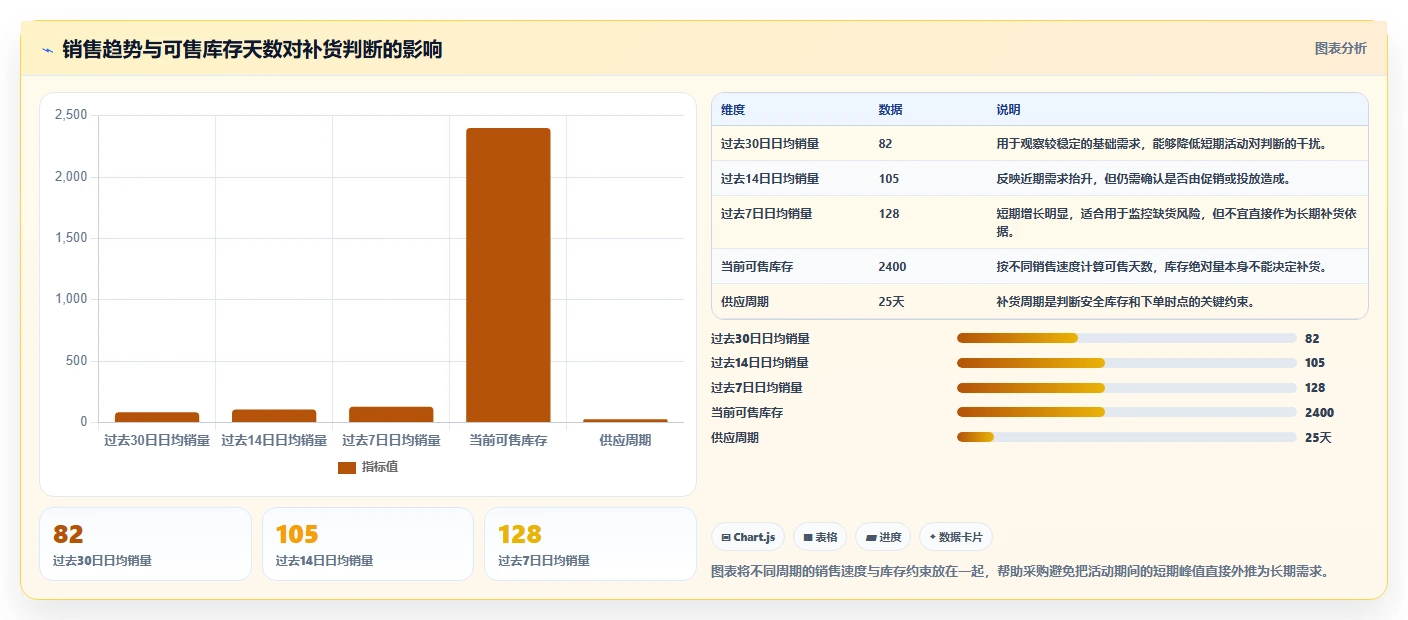Select the 表格 chip
The image size is (1408, 620).
[820, 537]
